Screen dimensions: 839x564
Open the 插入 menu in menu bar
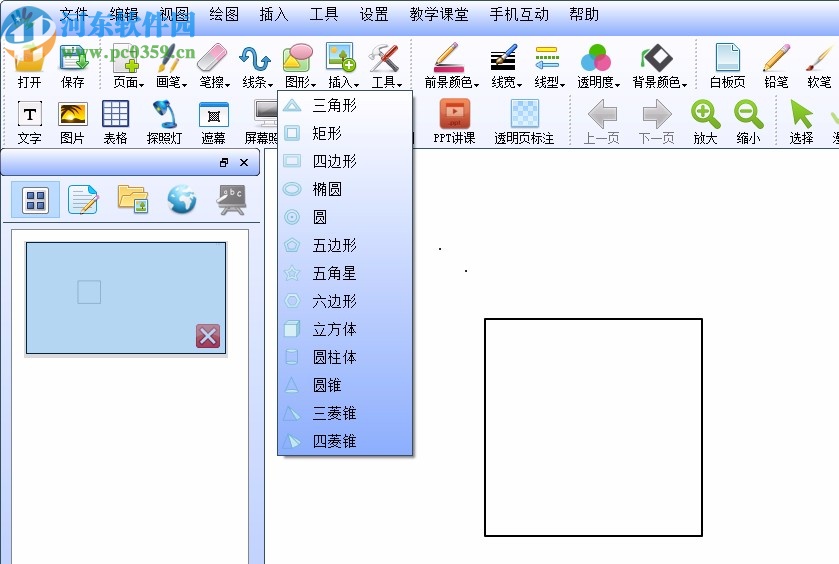point(273,14)
